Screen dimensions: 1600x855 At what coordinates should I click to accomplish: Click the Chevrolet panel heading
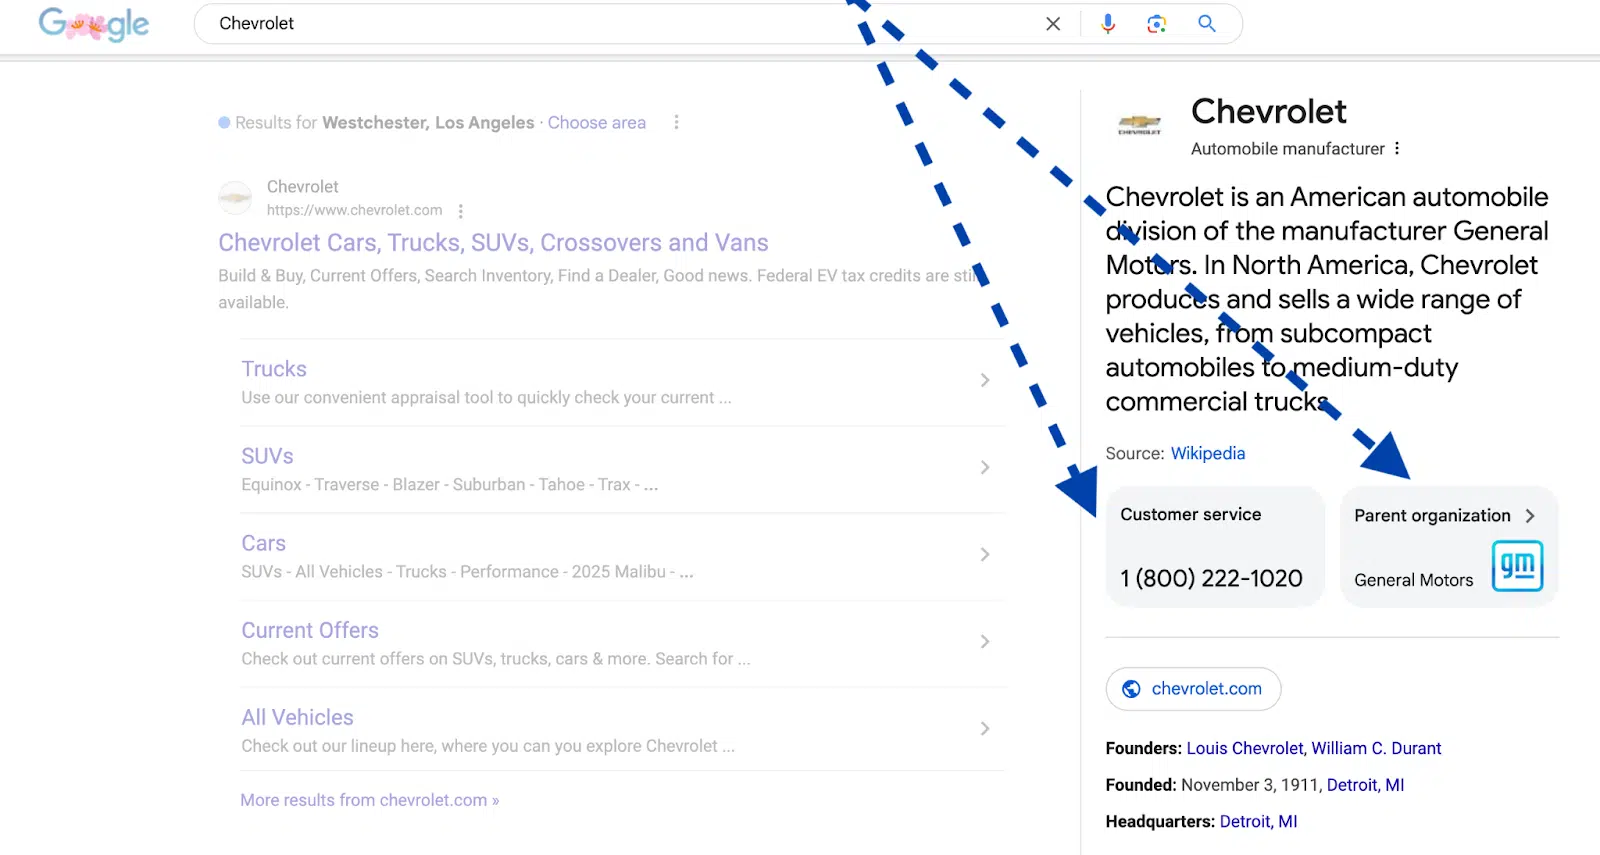tap(1268, 111)
